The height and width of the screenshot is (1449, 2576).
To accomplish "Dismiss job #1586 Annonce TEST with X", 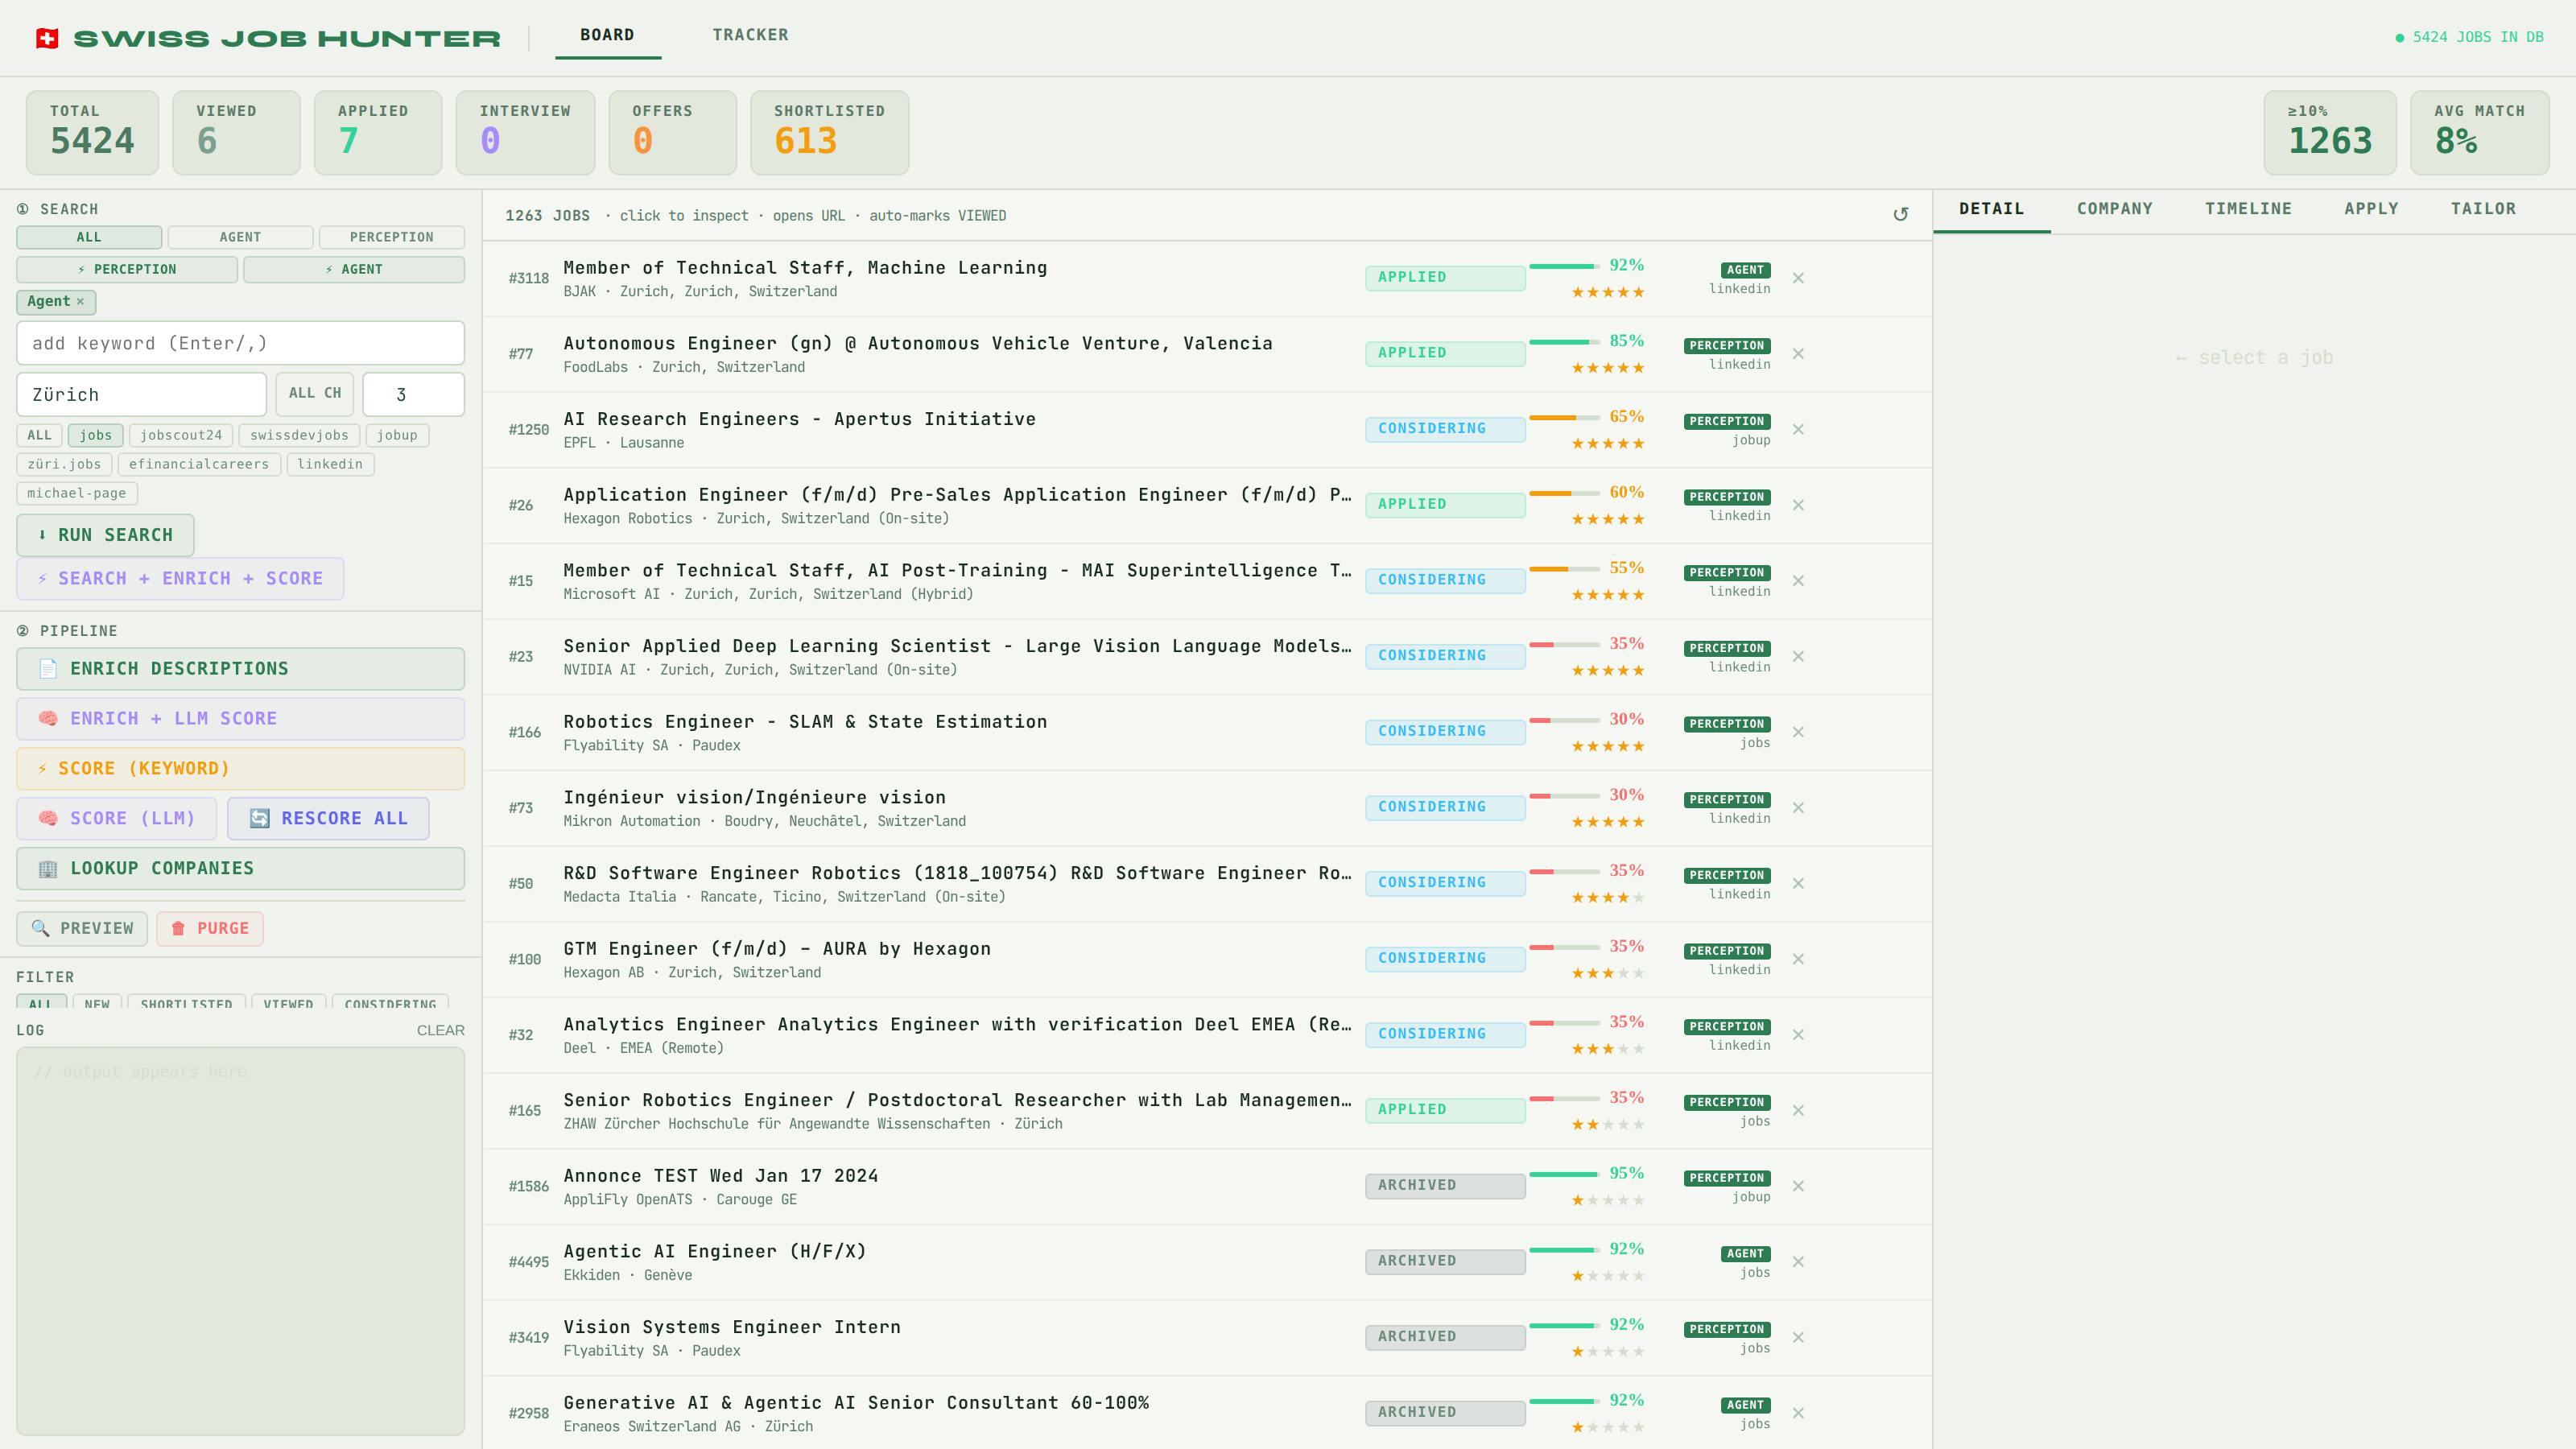I will (x=1798, y=1186).
